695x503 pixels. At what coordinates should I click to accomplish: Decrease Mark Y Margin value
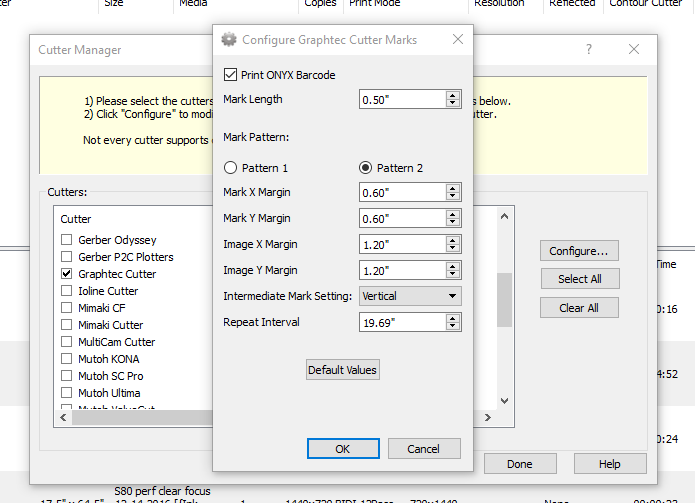[453, 222]
